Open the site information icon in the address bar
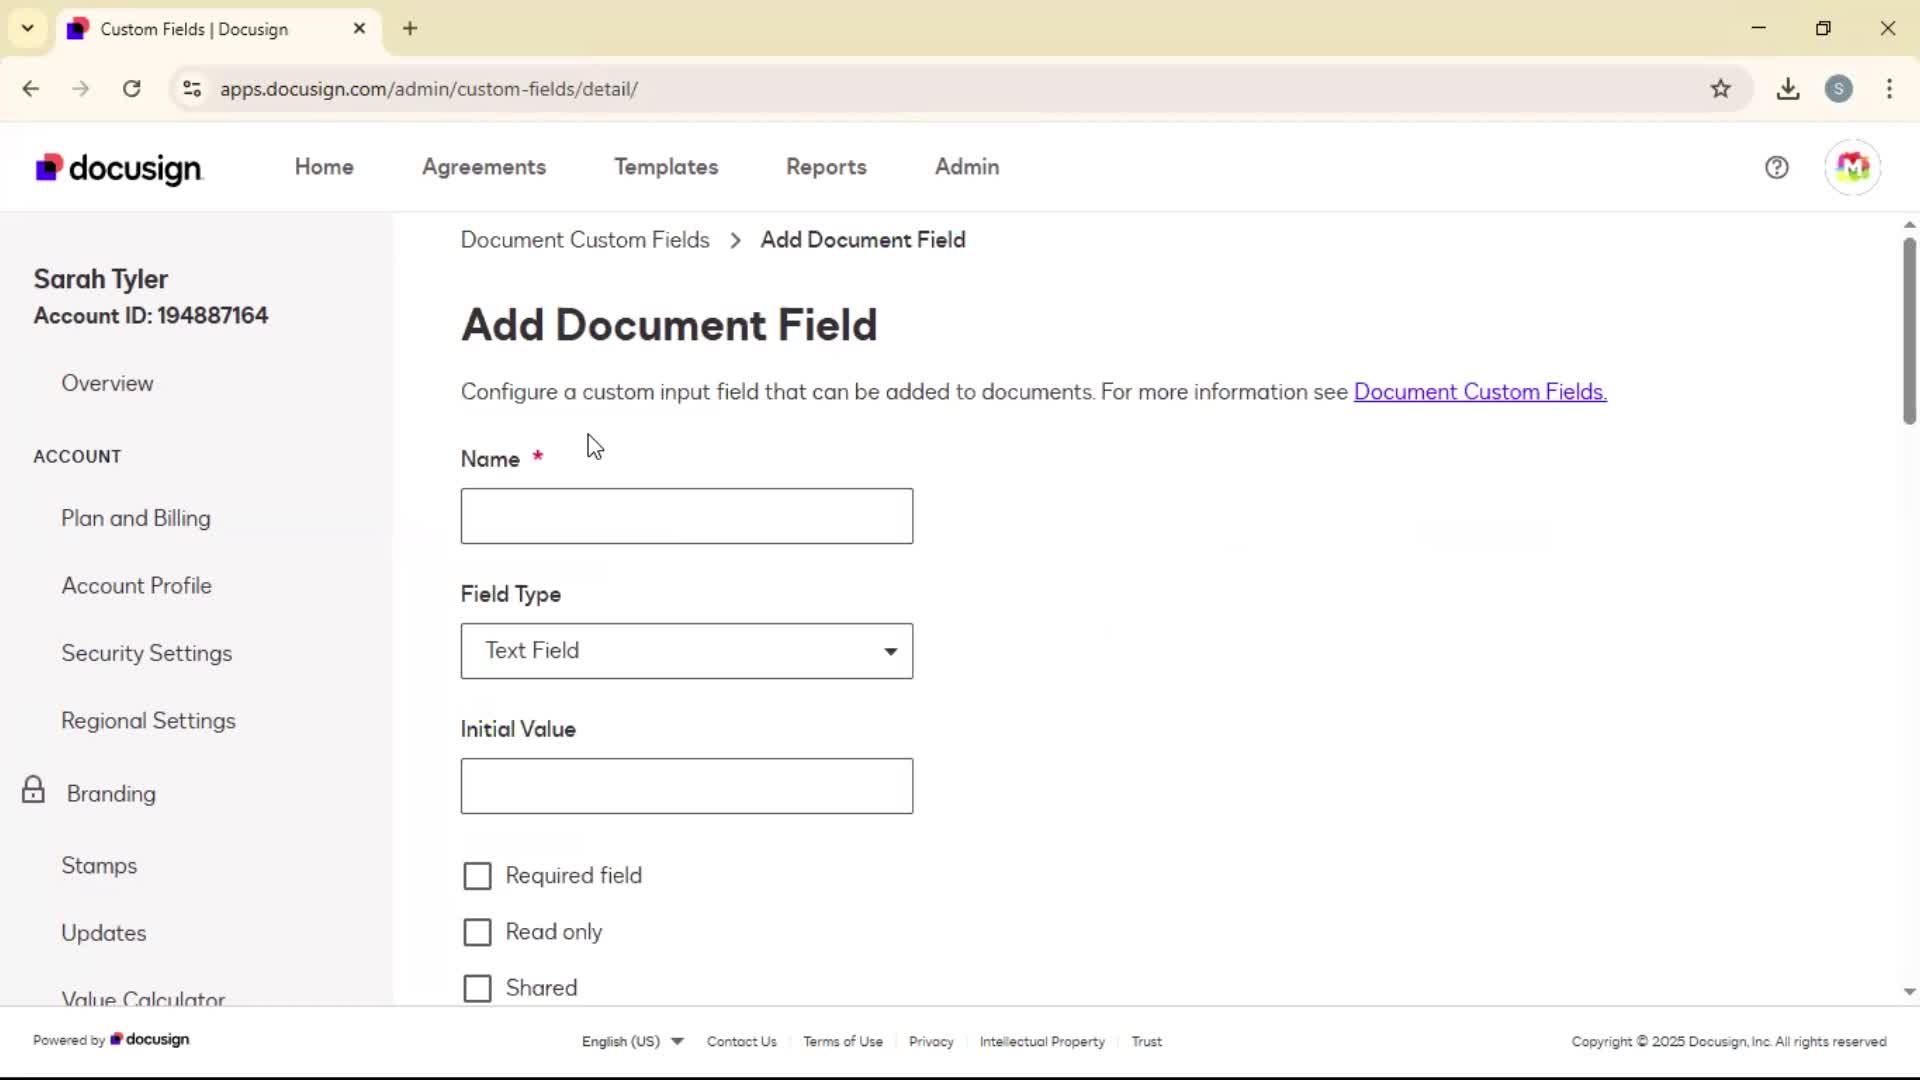 tap(192, 89)
